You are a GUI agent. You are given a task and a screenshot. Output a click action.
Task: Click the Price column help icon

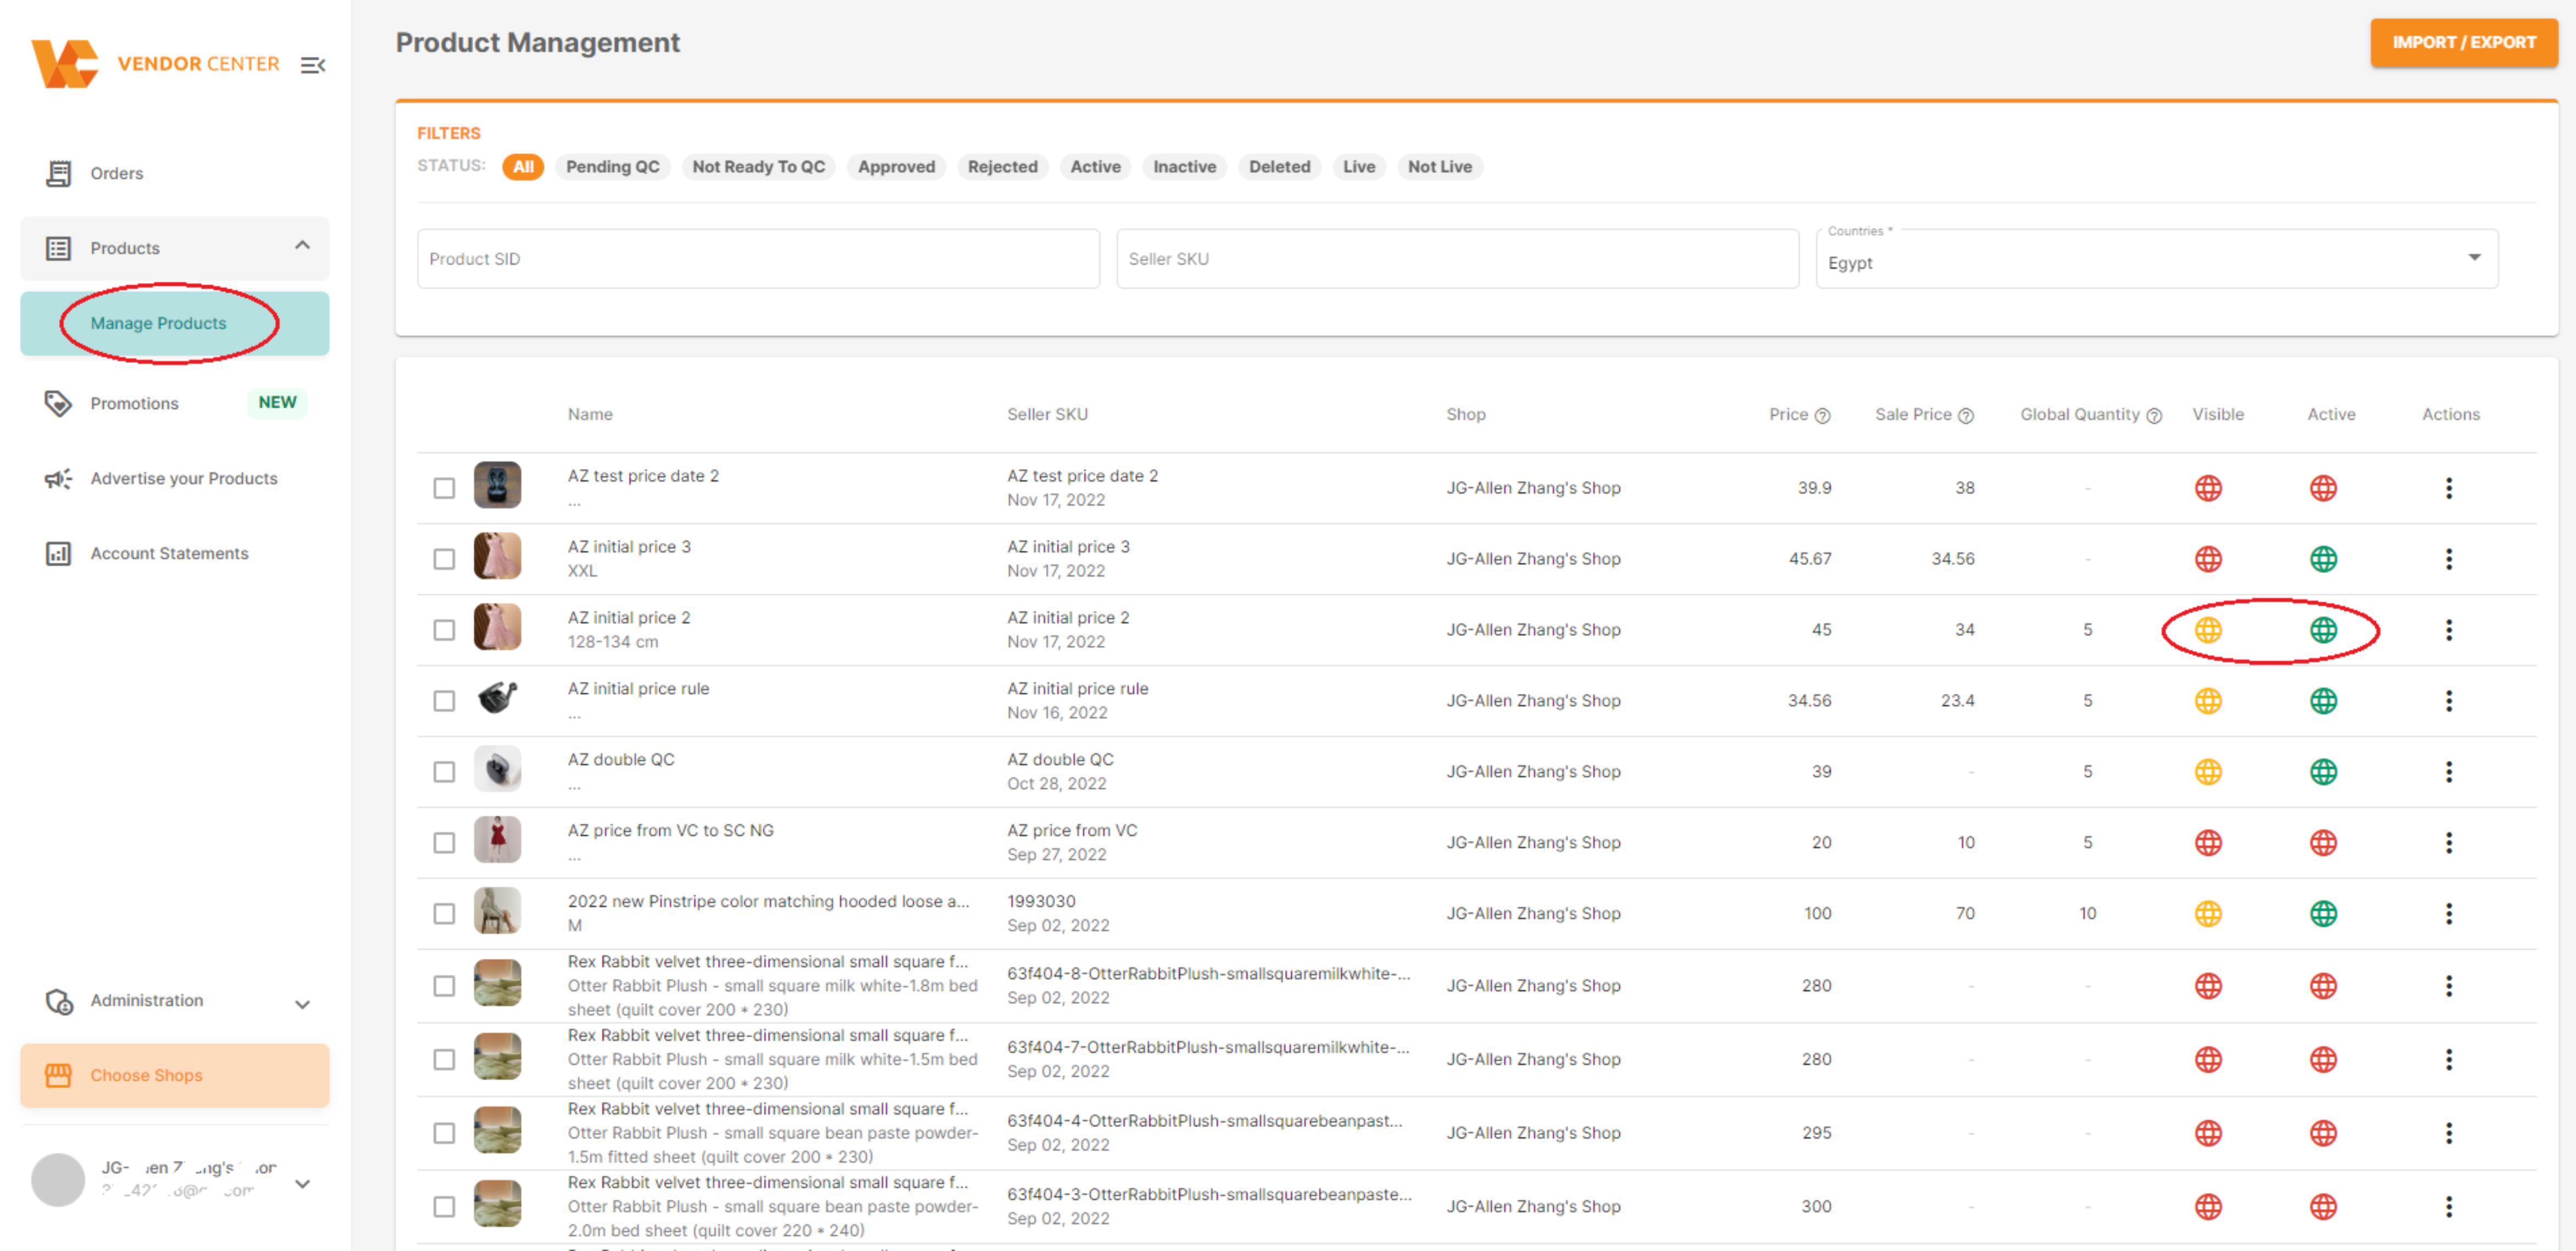coord(1822,416)
